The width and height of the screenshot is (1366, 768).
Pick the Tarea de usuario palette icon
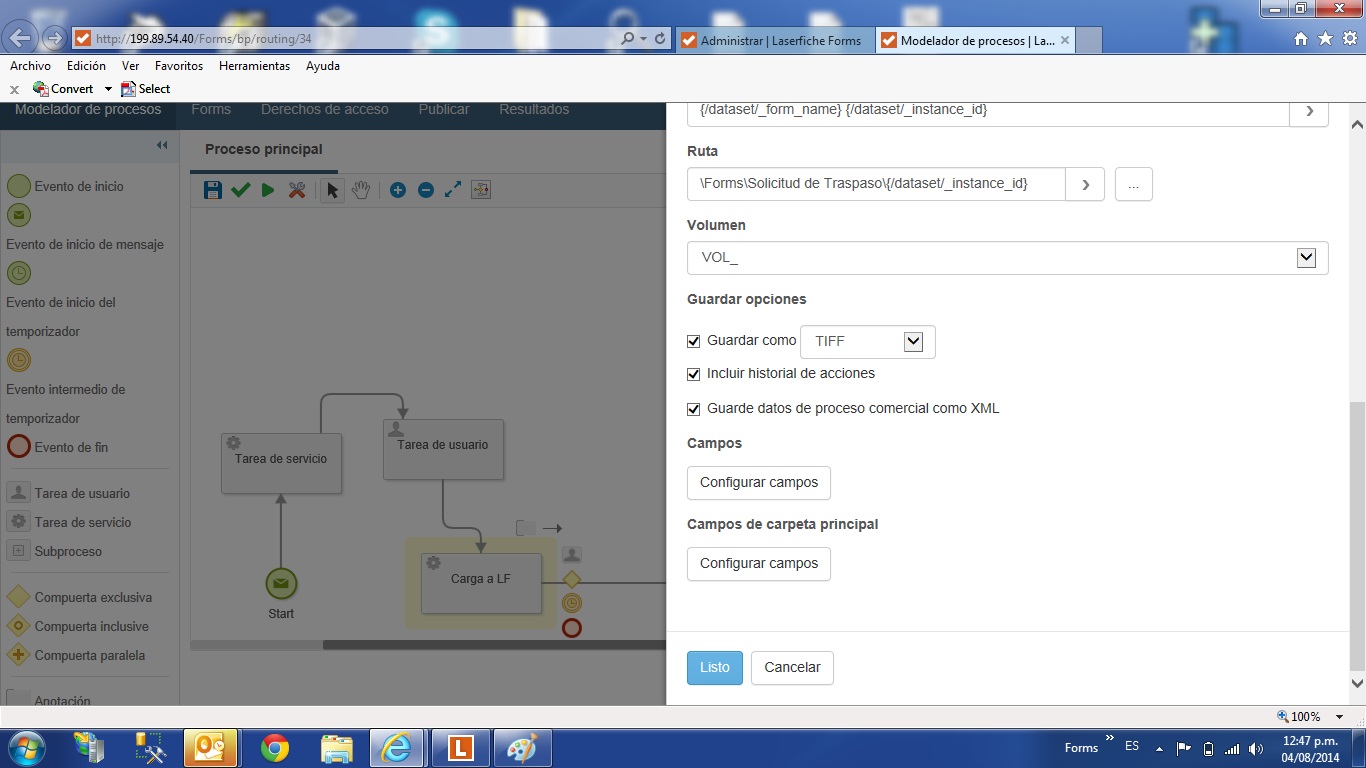(18, 493)
